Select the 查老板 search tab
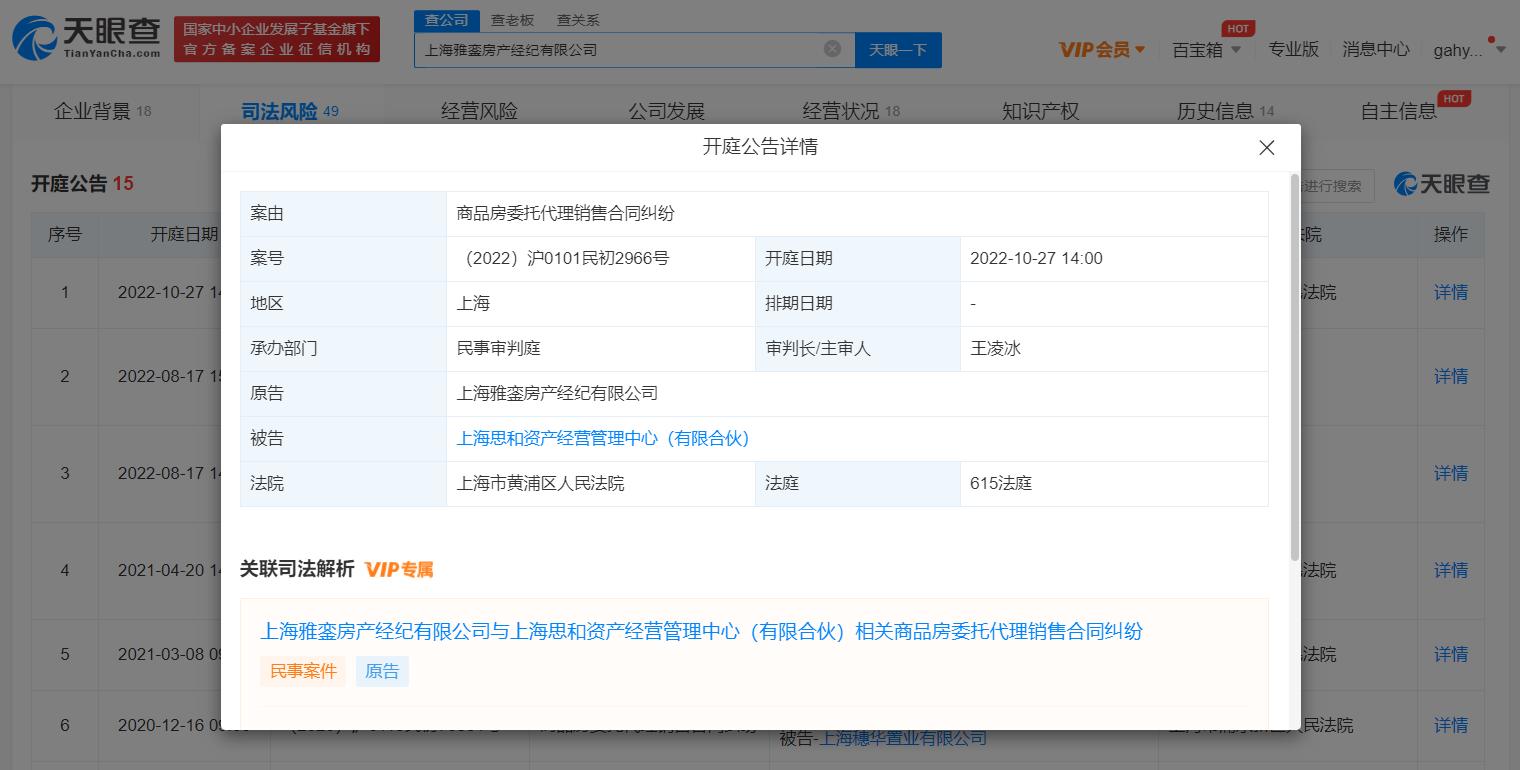Screen dimensions: 1520x770 (513, 20)
